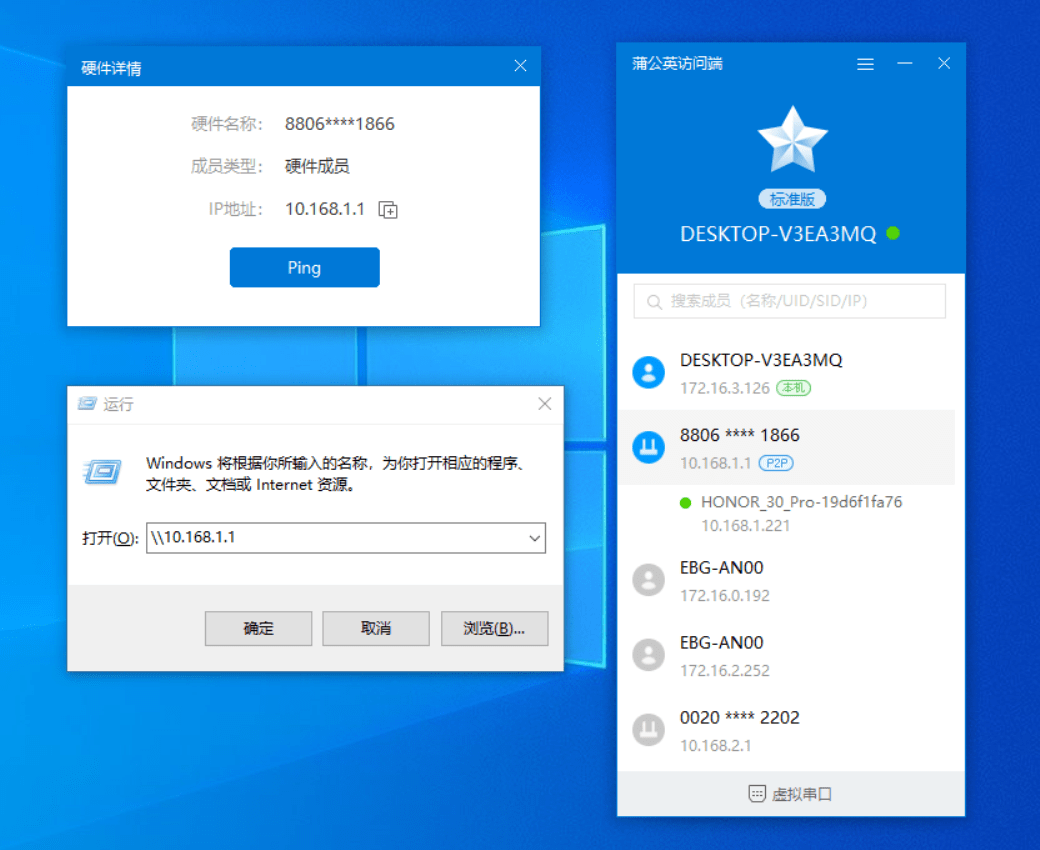Click the router icon for 8806 **** 1866
Screen dimensions: 1040x850
click(649, 448)
